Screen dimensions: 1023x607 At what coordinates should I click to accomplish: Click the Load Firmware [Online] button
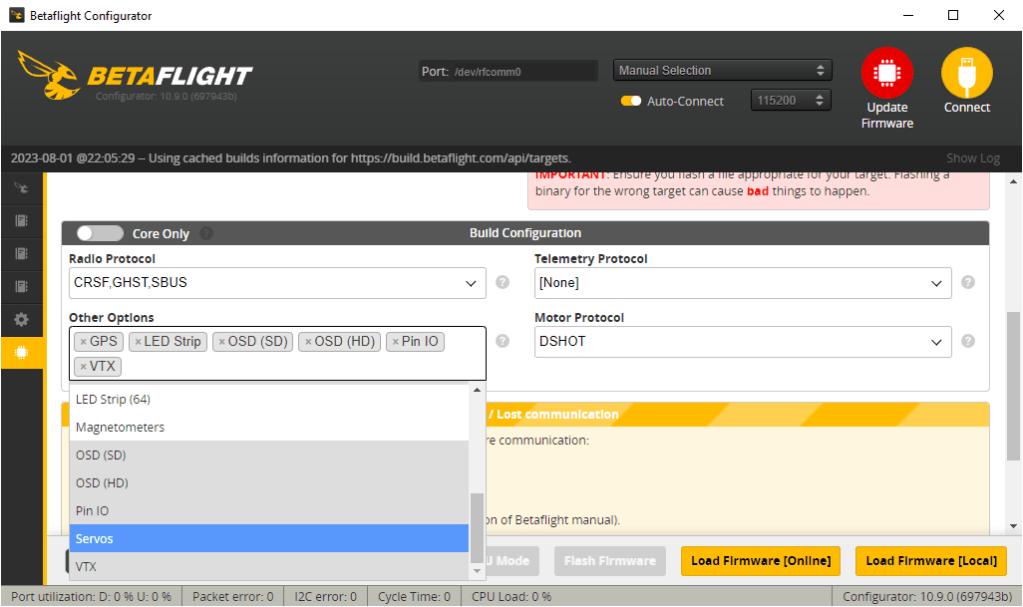pyautogui.click(x=760, y=561)
